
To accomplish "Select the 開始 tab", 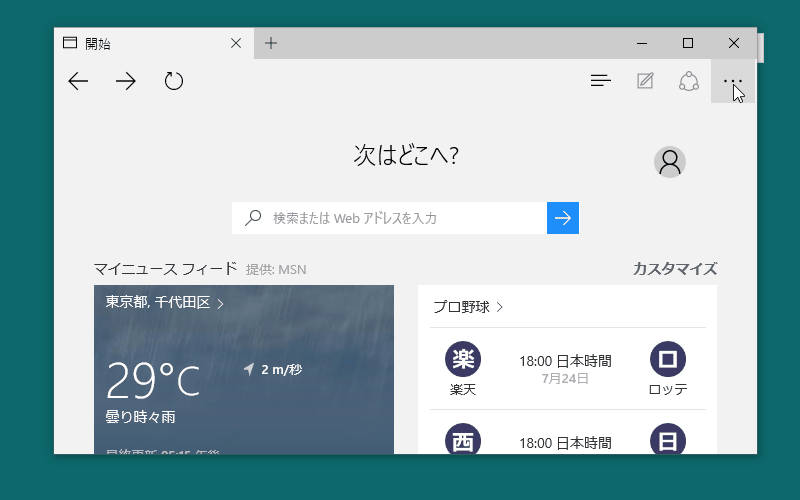I will (154, 43).
